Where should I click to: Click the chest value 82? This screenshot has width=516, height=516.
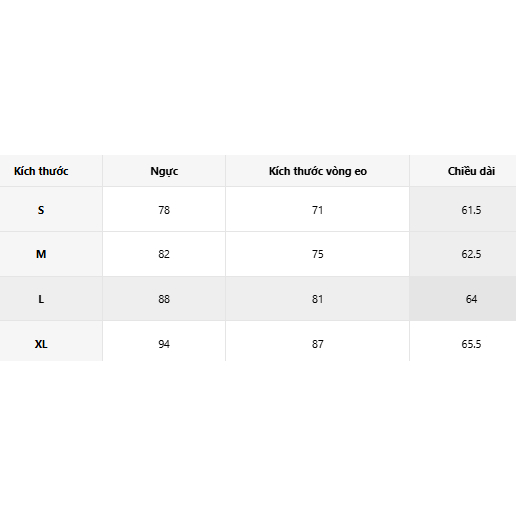(x=164, y=254)
